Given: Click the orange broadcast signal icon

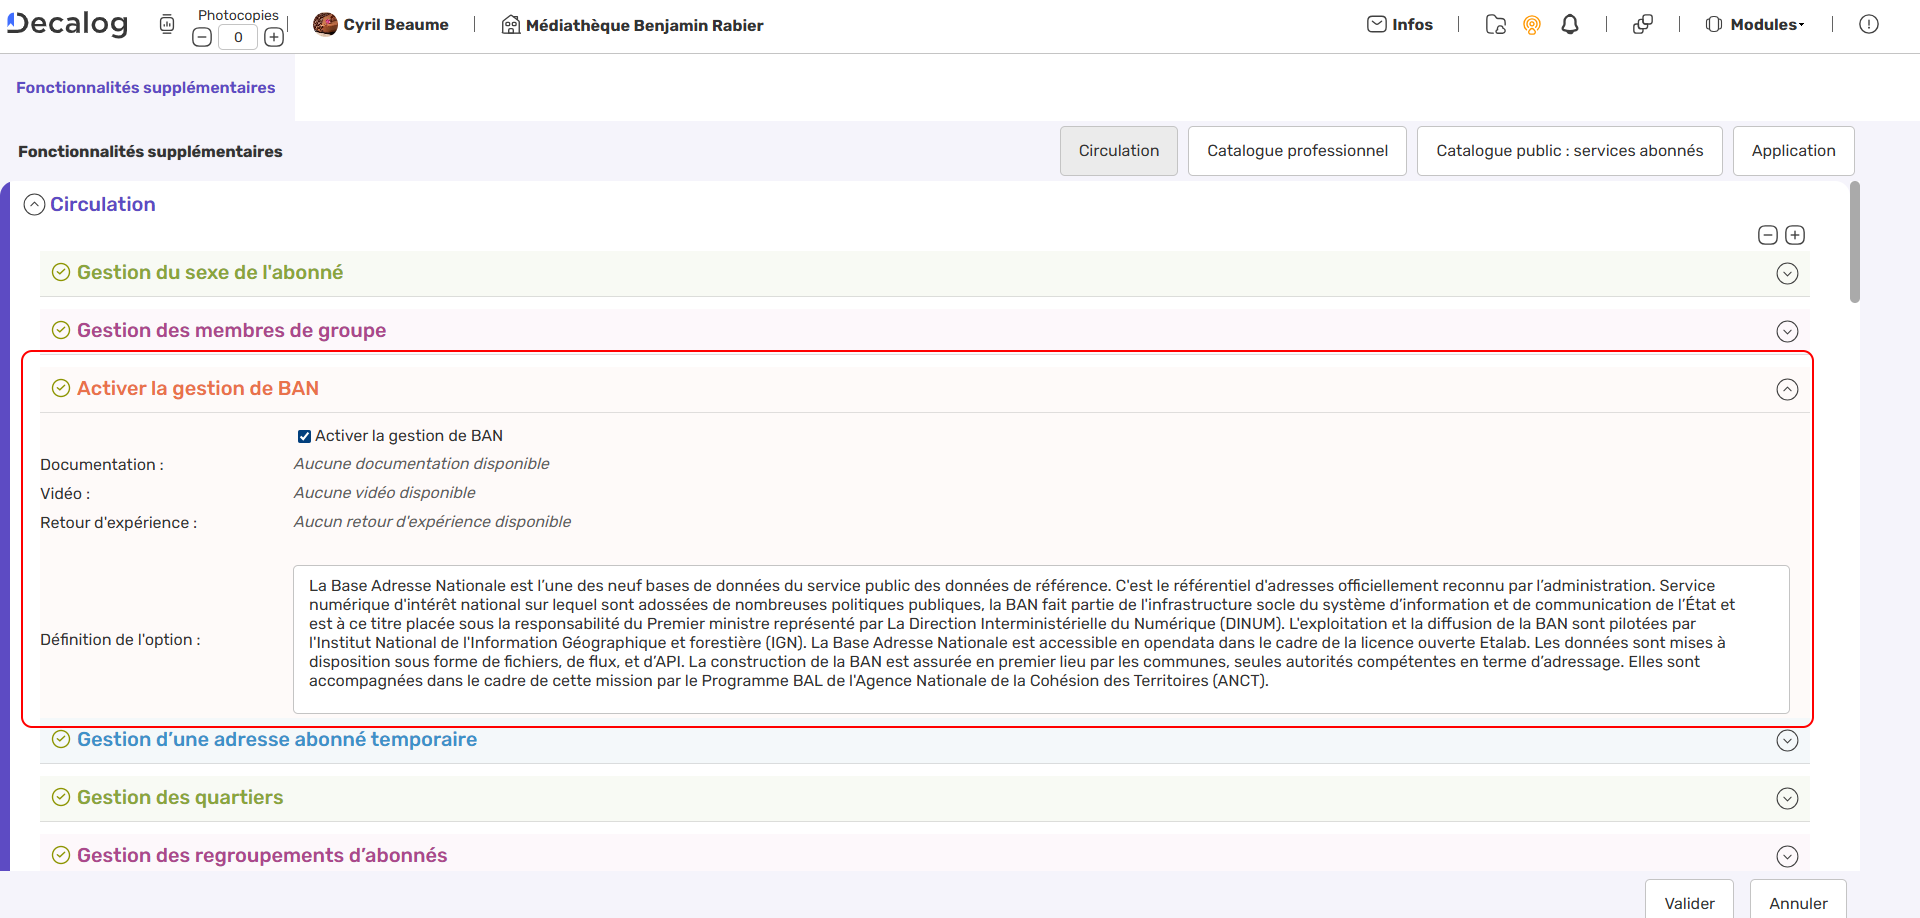Looking at the screenshot, I should pos(1532,25).
